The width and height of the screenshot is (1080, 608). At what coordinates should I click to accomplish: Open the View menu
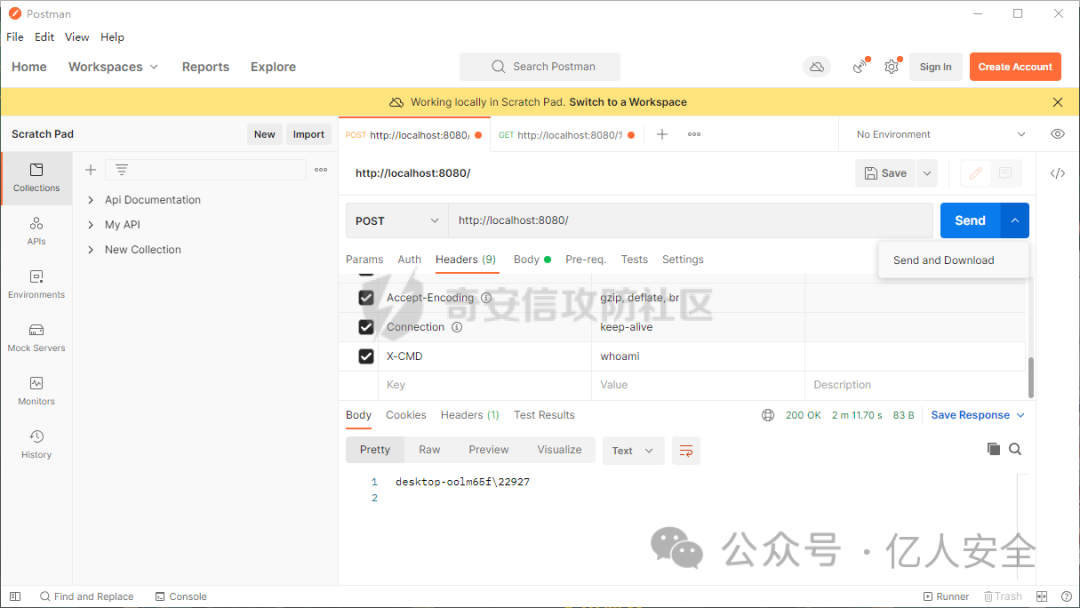pyautogui.click(x=76, y=37)
